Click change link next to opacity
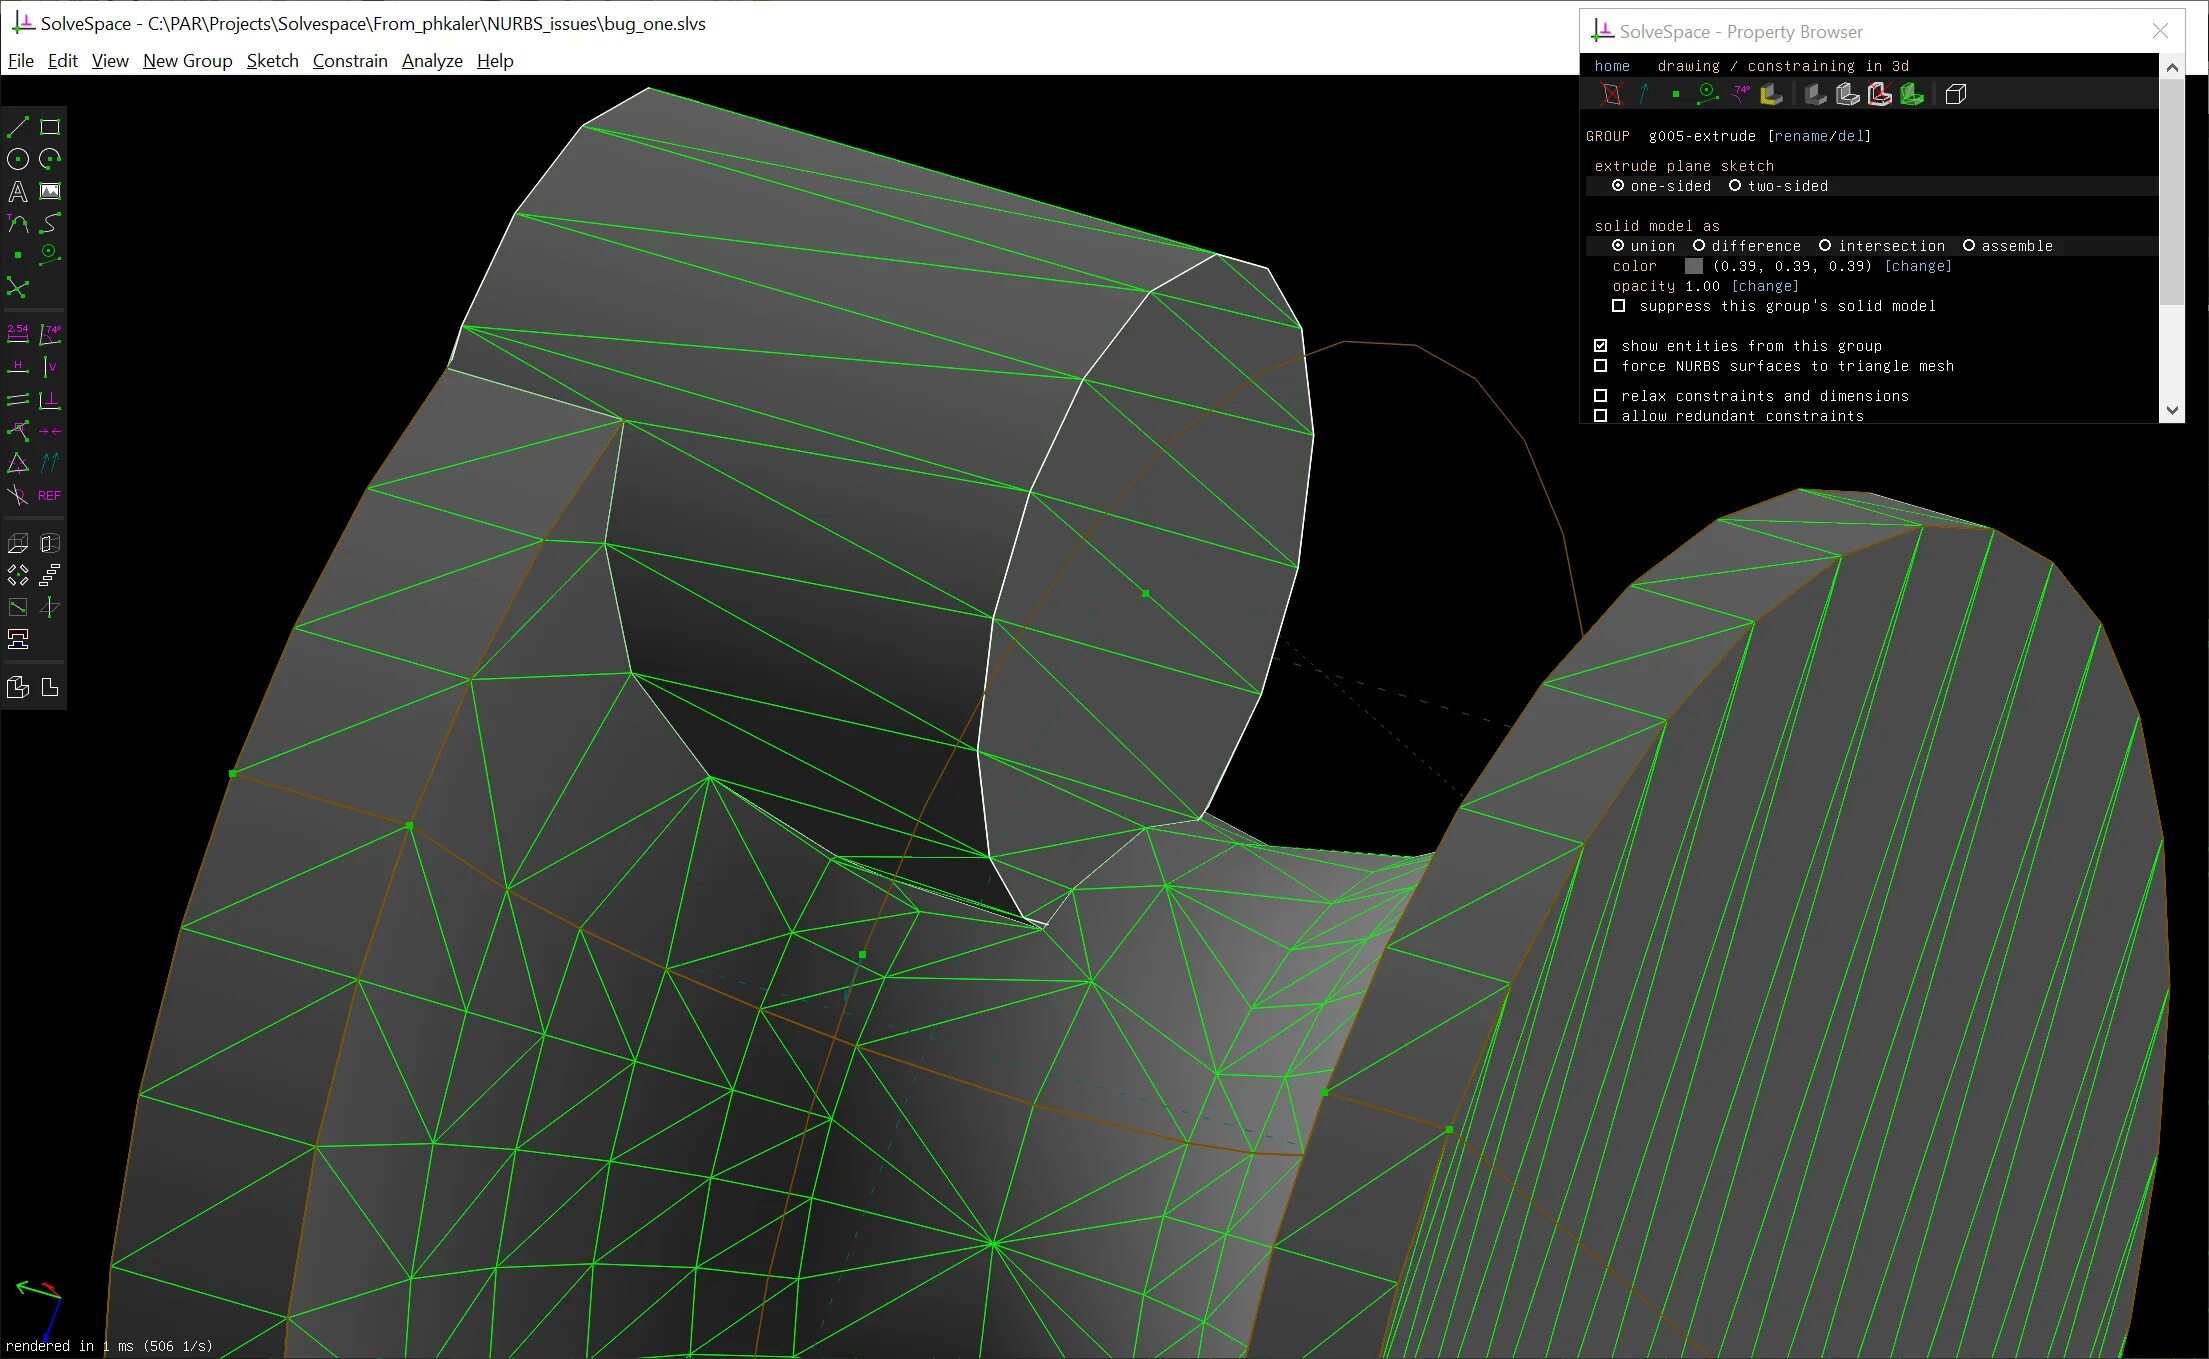The height and width of the screenshot is (1359, 2209). (x=1765, y=286)
